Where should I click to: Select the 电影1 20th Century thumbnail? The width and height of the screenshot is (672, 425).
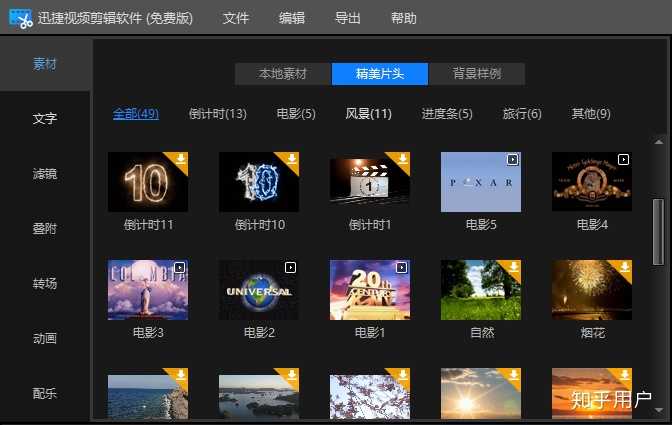coord(370,290)
